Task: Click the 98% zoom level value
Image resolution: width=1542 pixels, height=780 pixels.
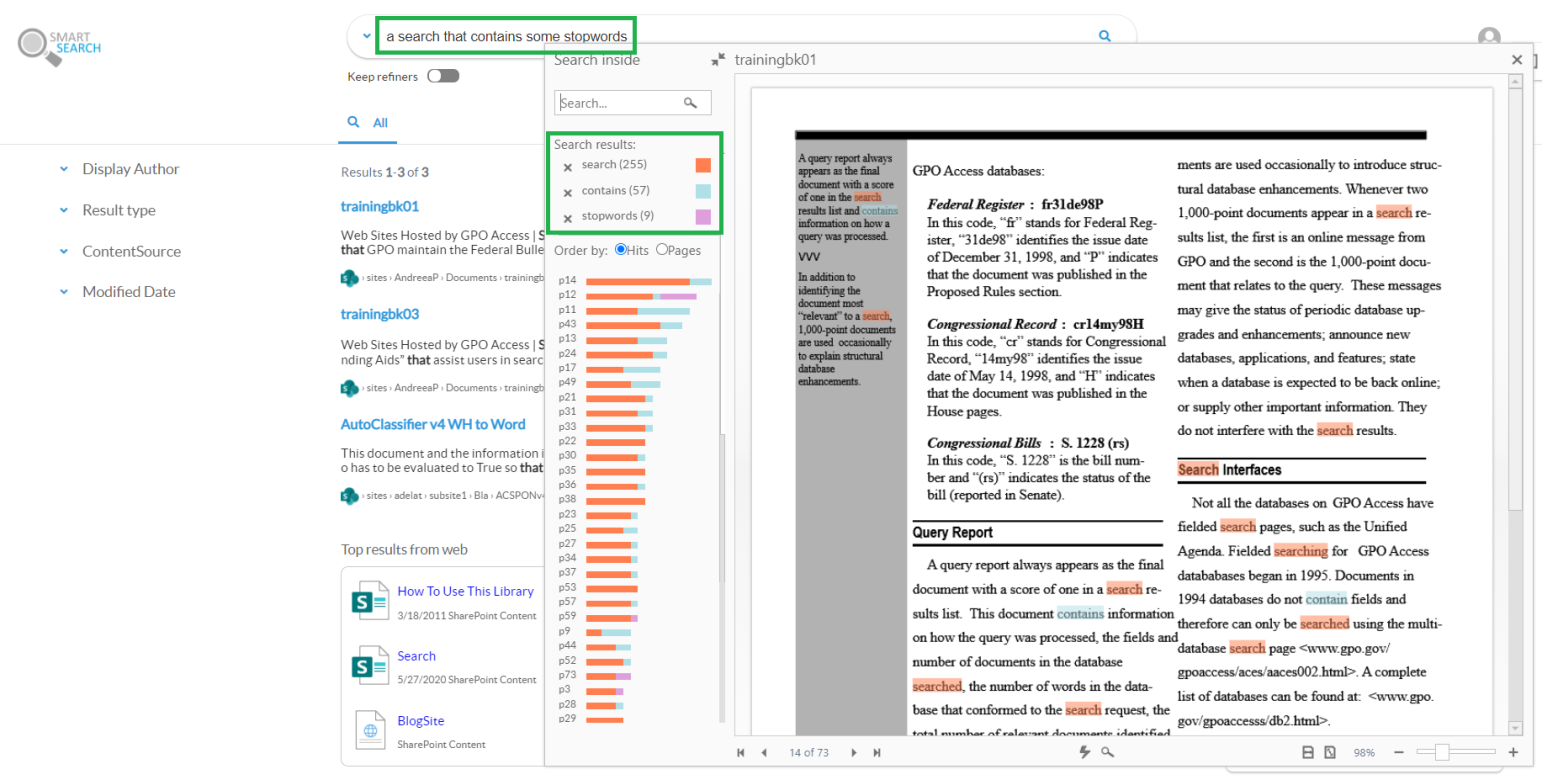Action: (x=1364, y=752)
